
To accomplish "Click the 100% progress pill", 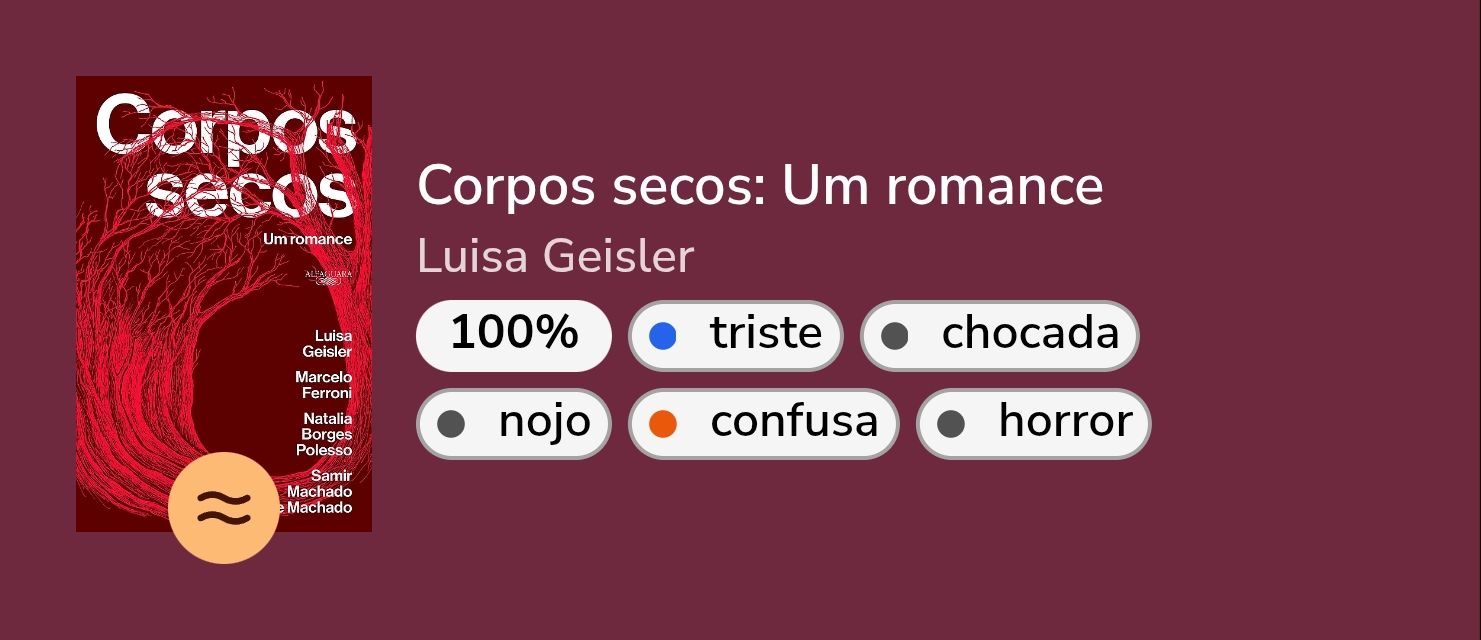I will pos(514,335).
